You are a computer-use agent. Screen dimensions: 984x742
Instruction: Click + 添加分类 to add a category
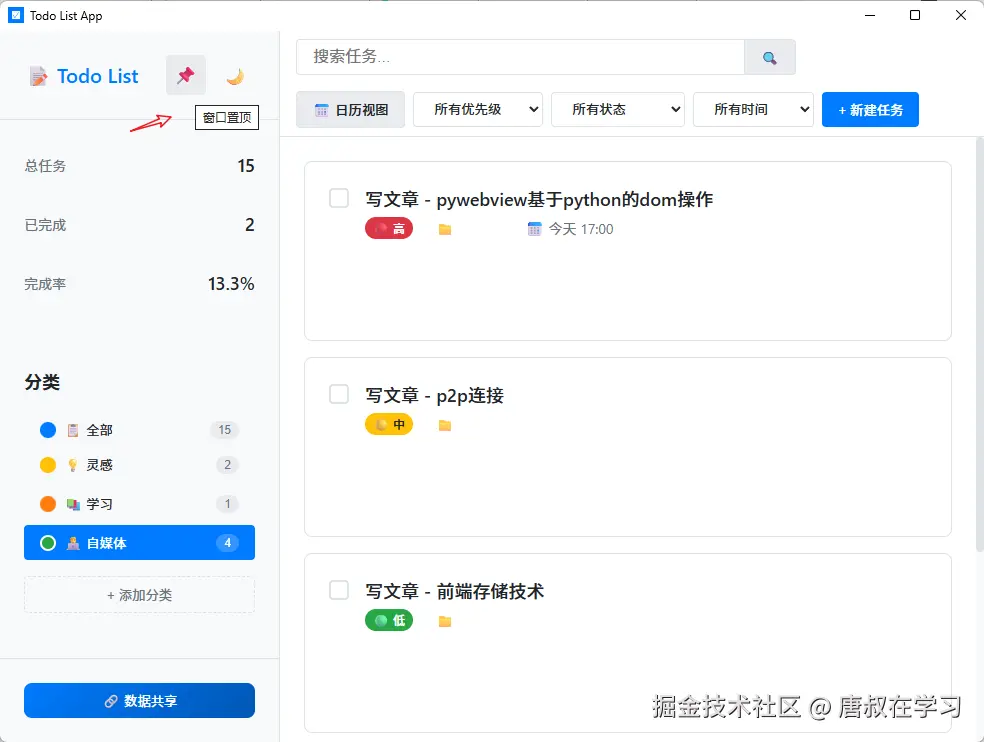[139, 594]
